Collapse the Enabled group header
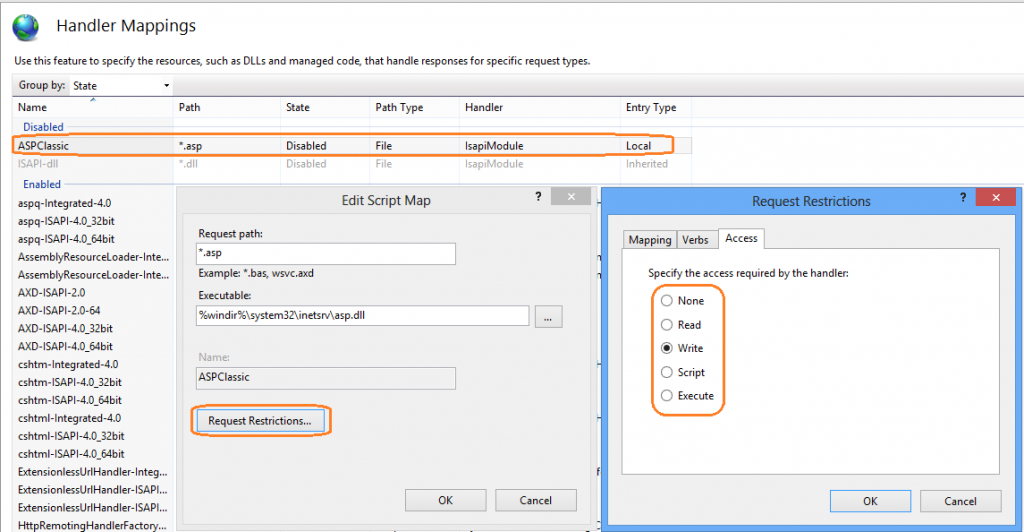1024x532 pixels. (x=42, y=184)
